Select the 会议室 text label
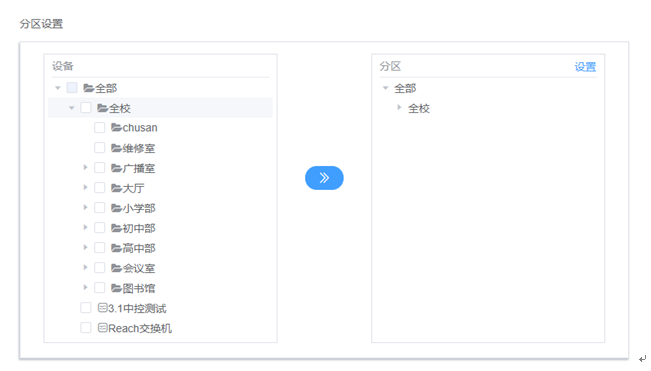The image size is (651, 371). point(139,268)
